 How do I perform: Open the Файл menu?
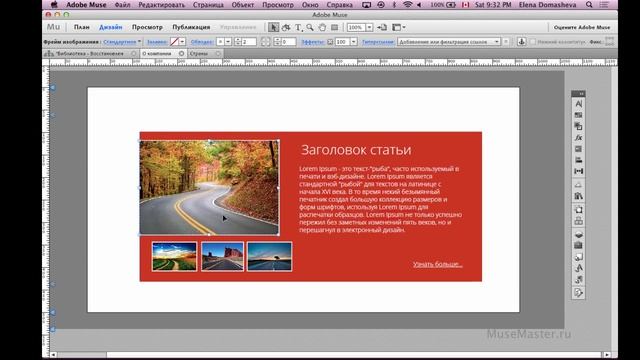pos(122,5)
